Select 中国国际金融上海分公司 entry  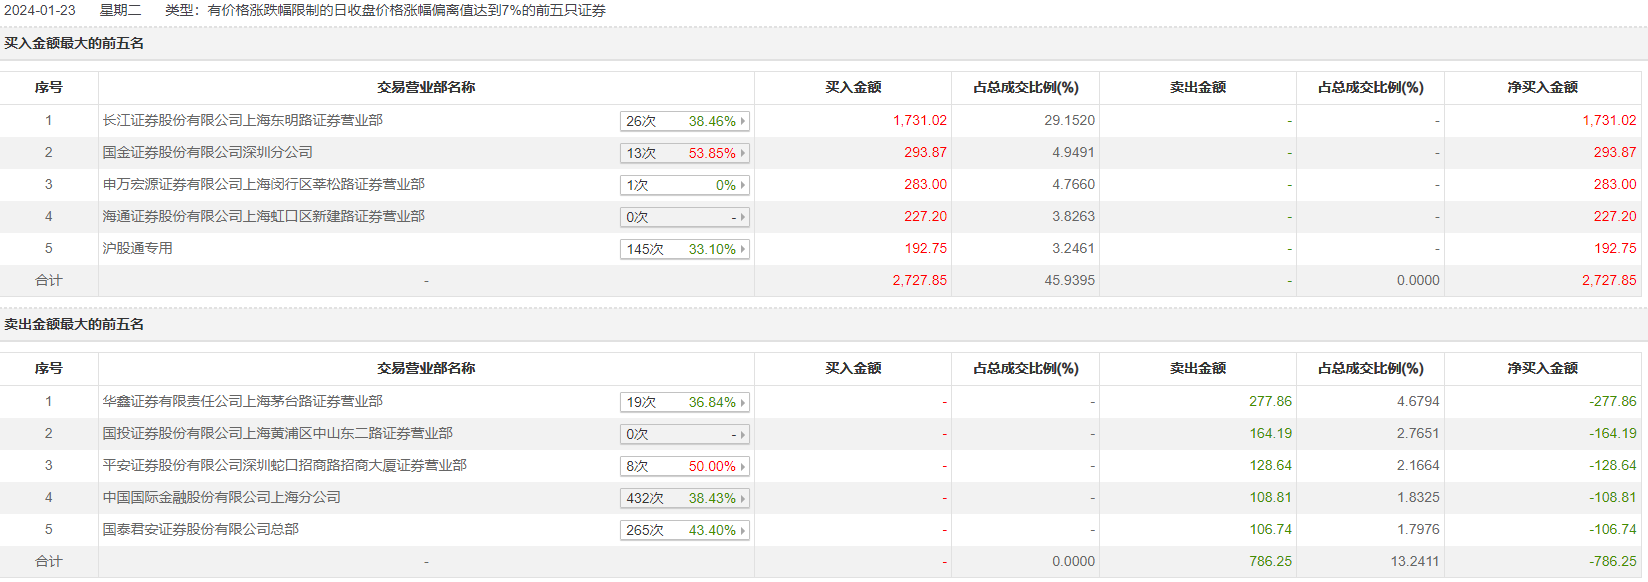pos(221,498)
